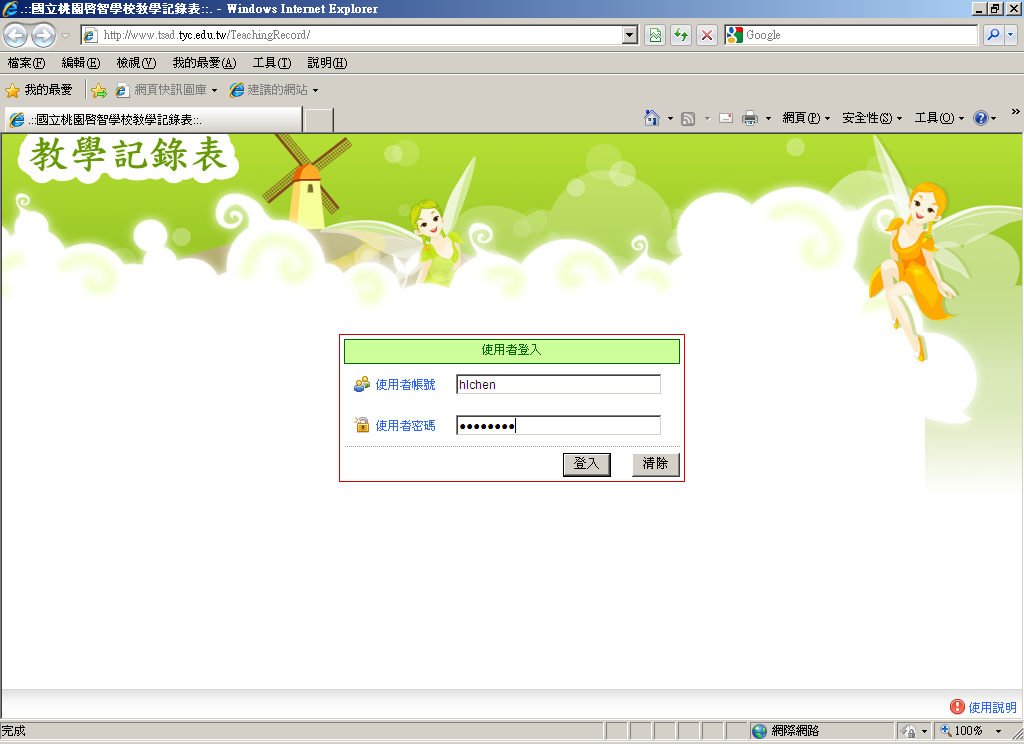Open the 網頁快訊圖庫 favorites bar link
The height and width of the screenshot is (744, 1024).
pos(166,90)
